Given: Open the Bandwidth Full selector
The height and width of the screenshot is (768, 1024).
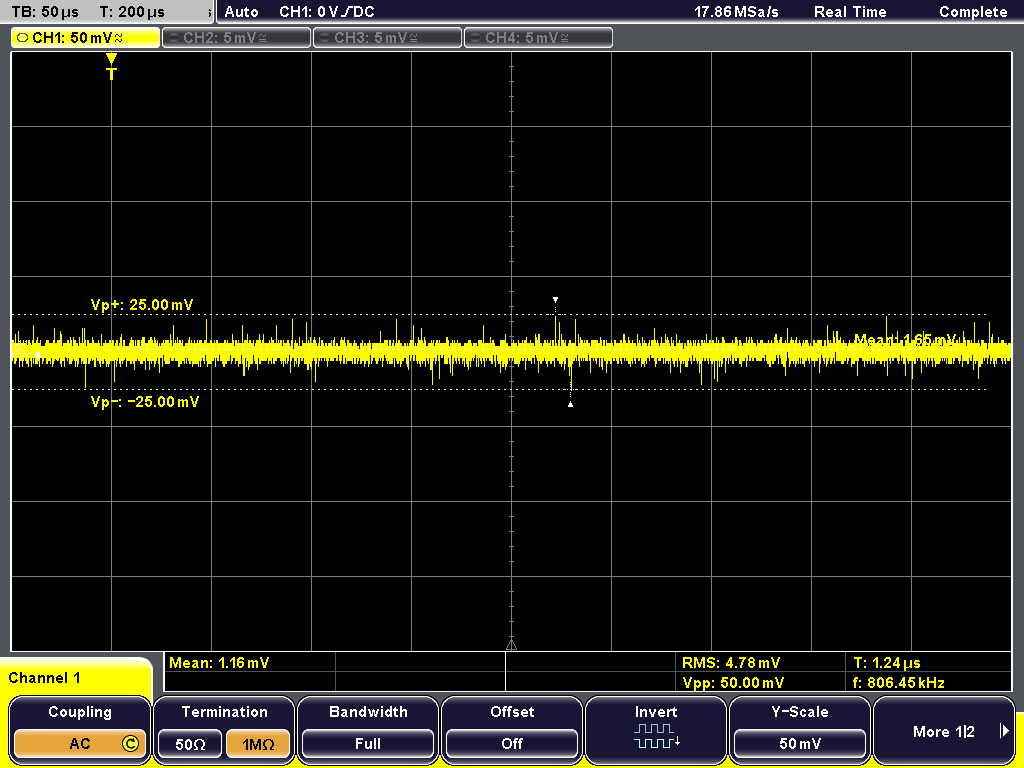Looking at the screenshot, I should 368,743.
